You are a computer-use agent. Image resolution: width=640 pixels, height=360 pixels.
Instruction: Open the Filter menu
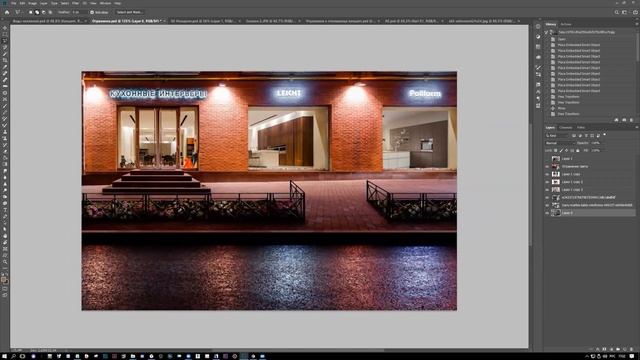pyautogui.click(x=75, y=3)
